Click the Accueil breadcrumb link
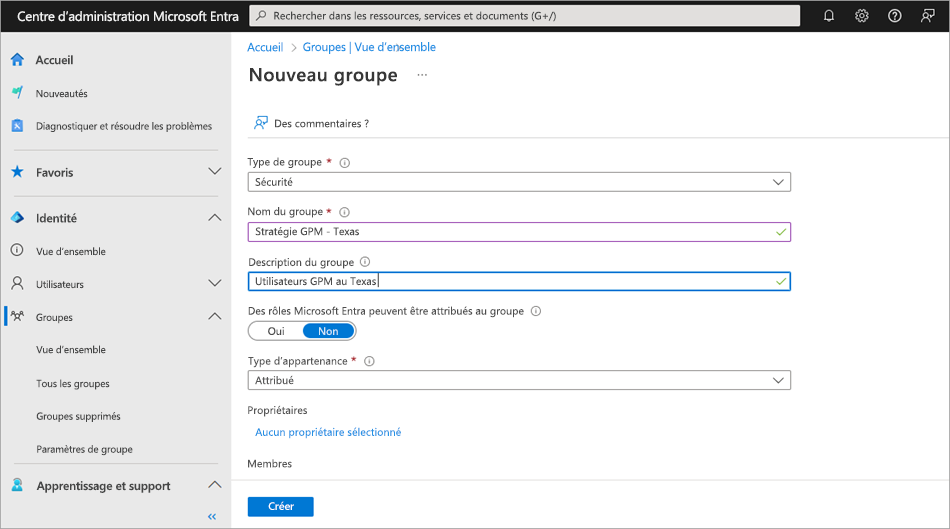Screen dimensions: 950x529 pyautogui.click(x=265, y=47)
